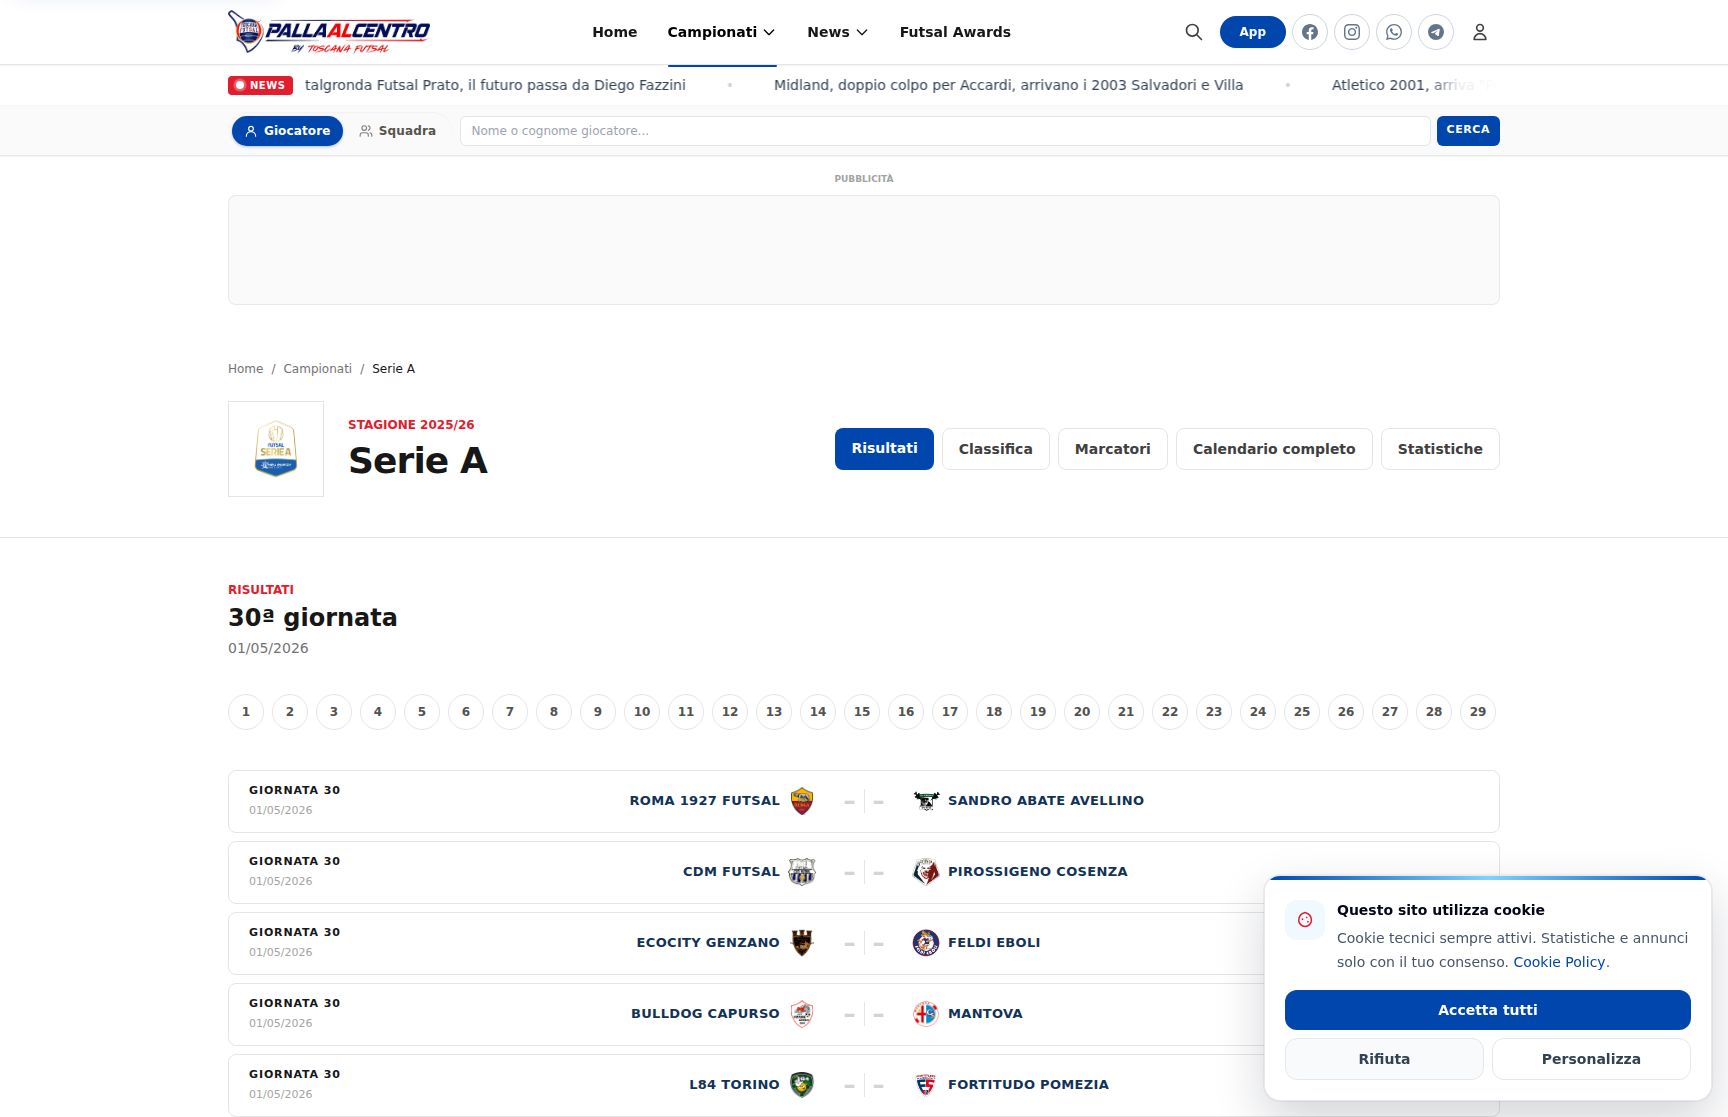1728x1117 pixels.
Task: Open PIROSSIGENO COSENZA team name
Action: tap(1038, 872)
